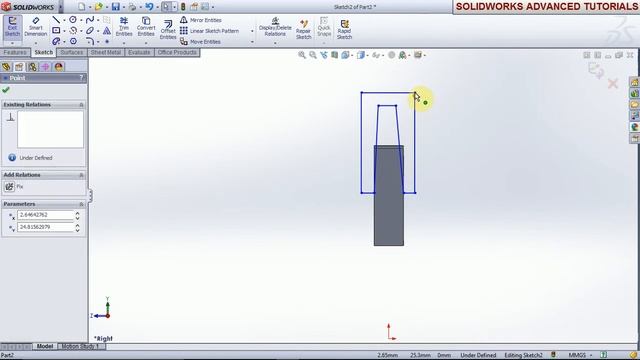This screenshot has width=640, height=360.
Task: Collapse the Existing Relations section
Action: coord(81,105)
